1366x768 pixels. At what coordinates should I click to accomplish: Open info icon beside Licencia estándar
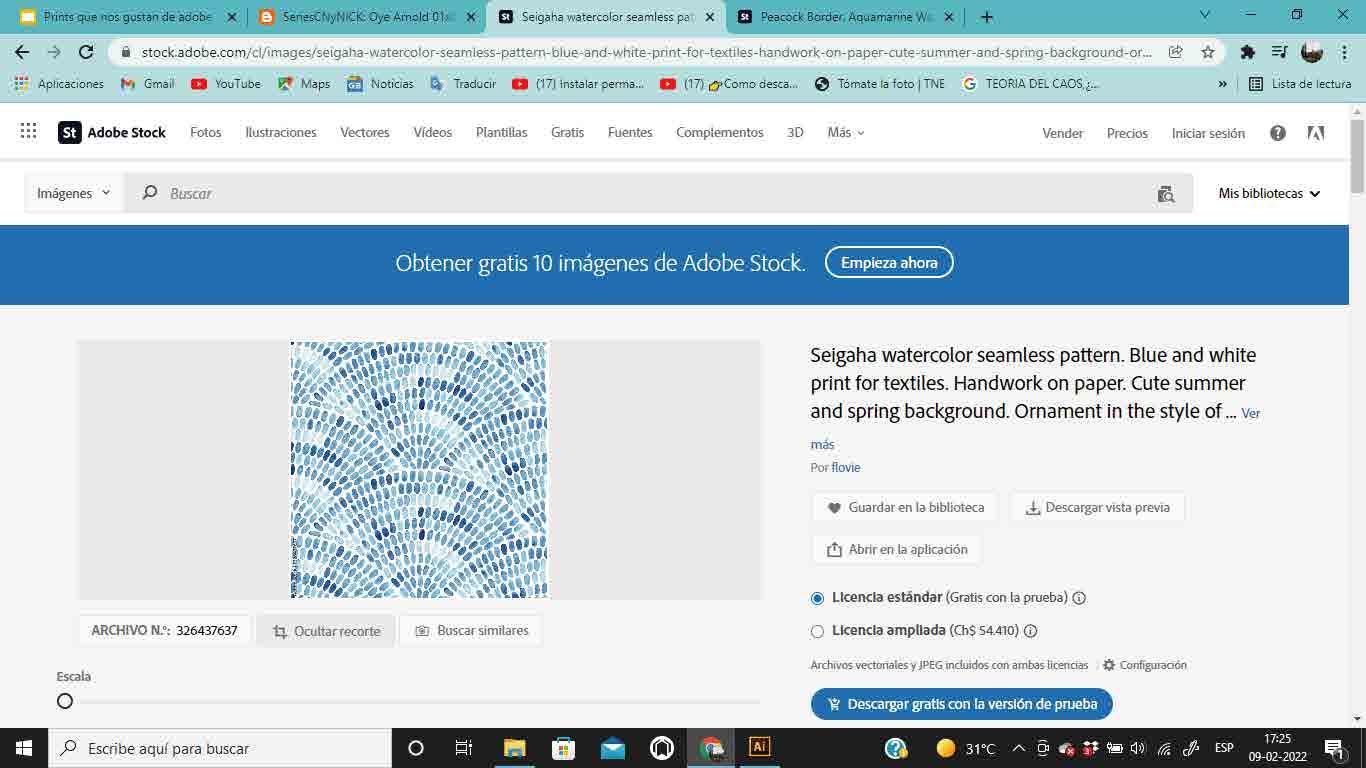(x=1079, y=598)
